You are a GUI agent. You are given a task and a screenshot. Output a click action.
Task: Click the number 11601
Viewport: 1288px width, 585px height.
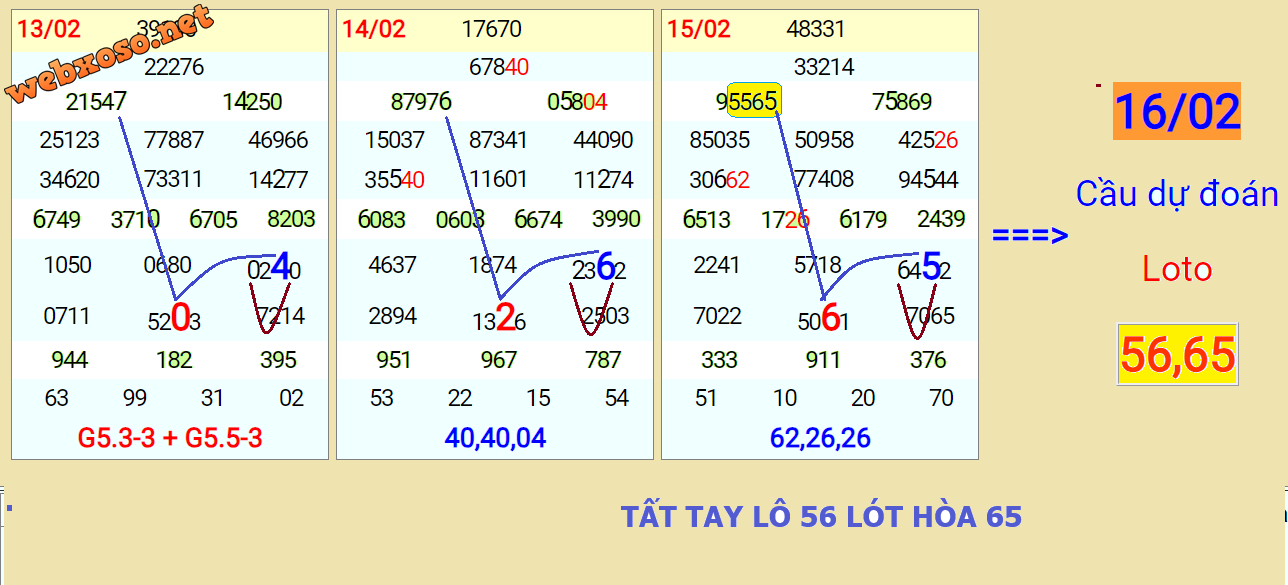(499, 179)
